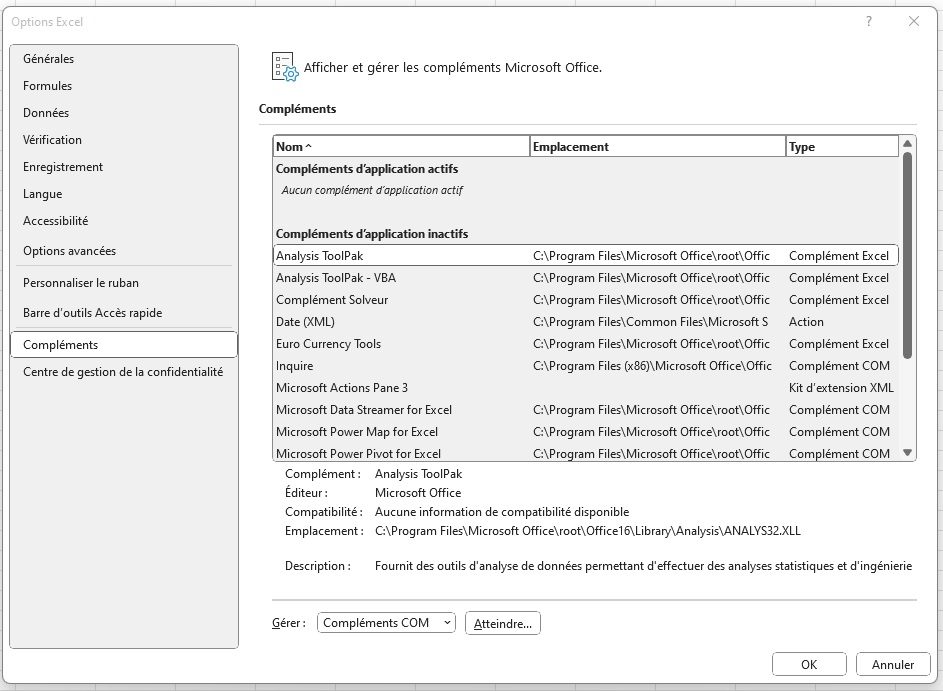This screenshot has height=691, width=943.
Task: Confirm with the OK button
Action: pos(809,665)
